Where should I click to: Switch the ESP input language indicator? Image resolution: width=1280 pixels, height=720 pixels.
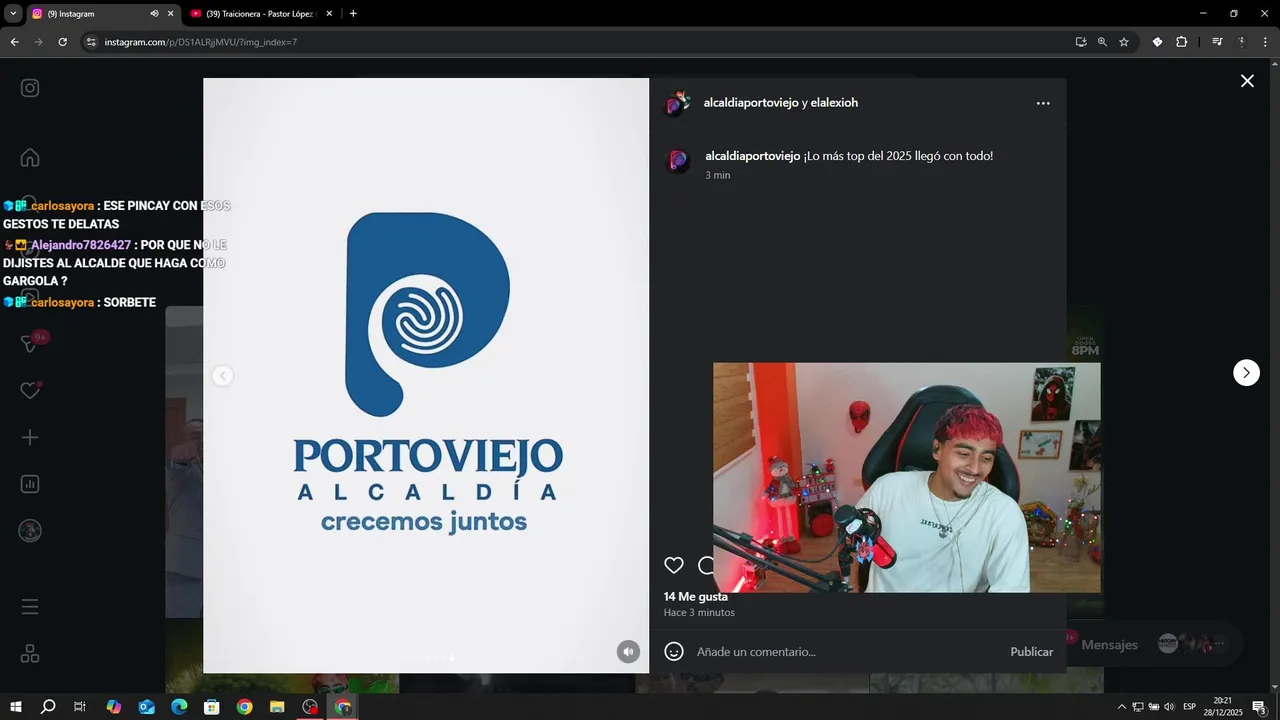pos(1190,707)
